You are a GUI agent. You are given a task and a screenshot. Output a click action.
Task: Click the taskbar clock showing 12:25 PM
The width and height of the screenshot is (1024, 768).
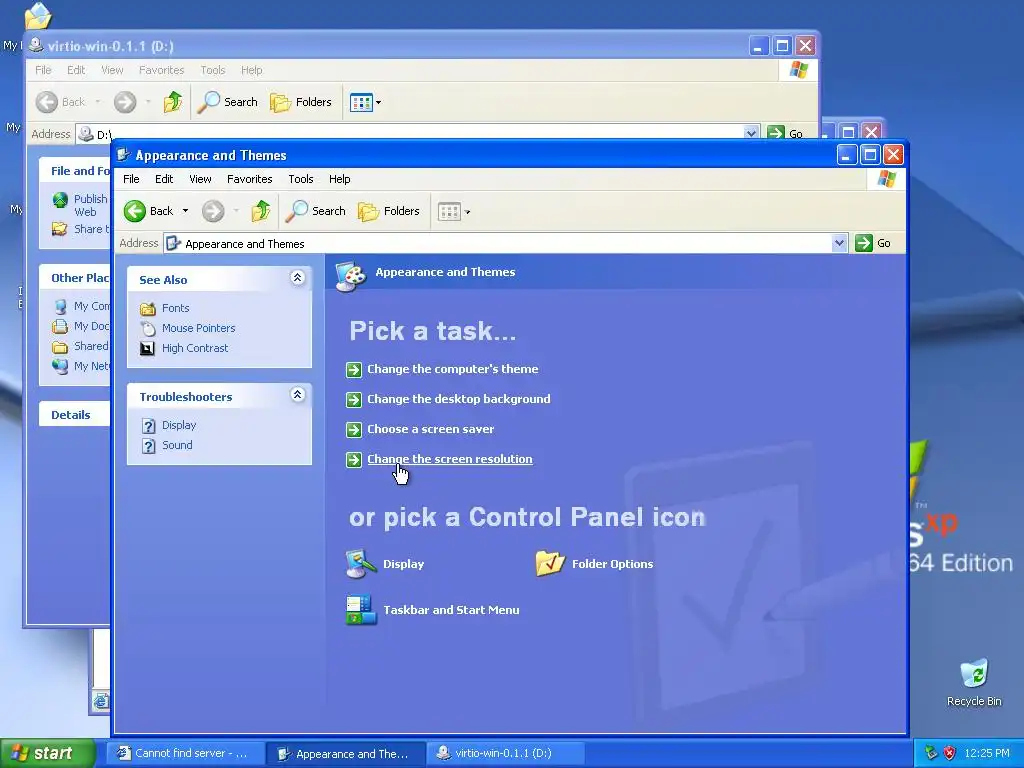tap(987, 753)
